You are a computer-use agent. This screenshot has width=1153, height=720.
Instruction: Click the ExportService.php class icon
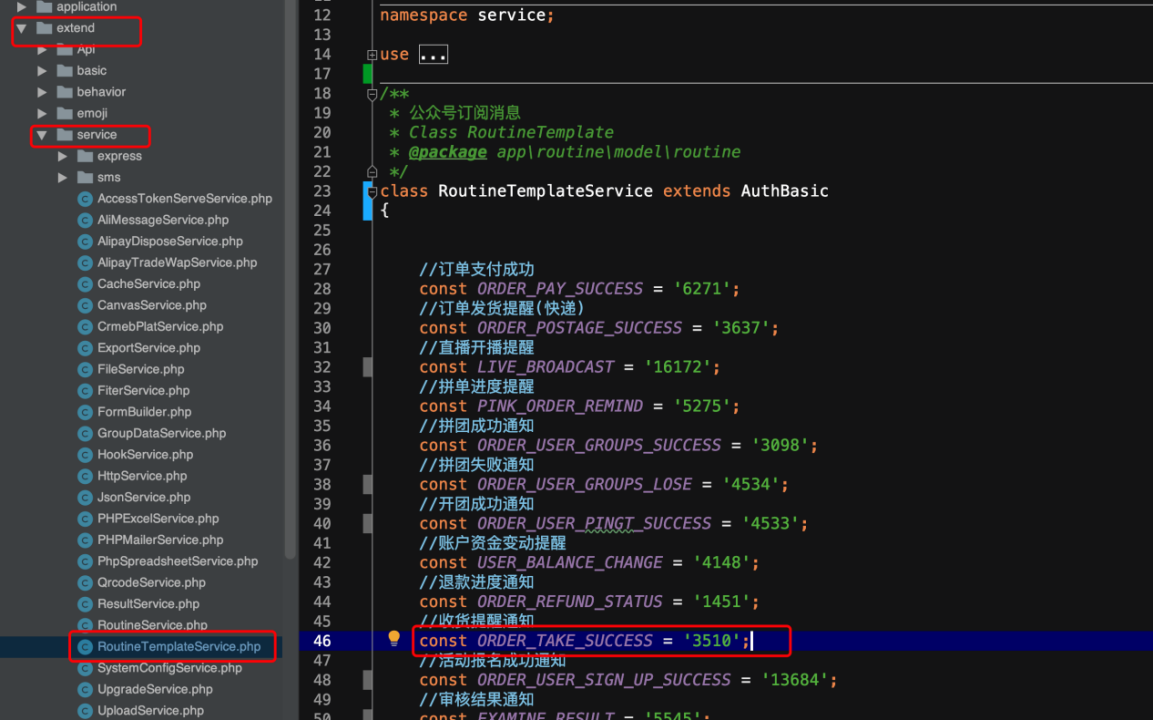pos(85,348)
